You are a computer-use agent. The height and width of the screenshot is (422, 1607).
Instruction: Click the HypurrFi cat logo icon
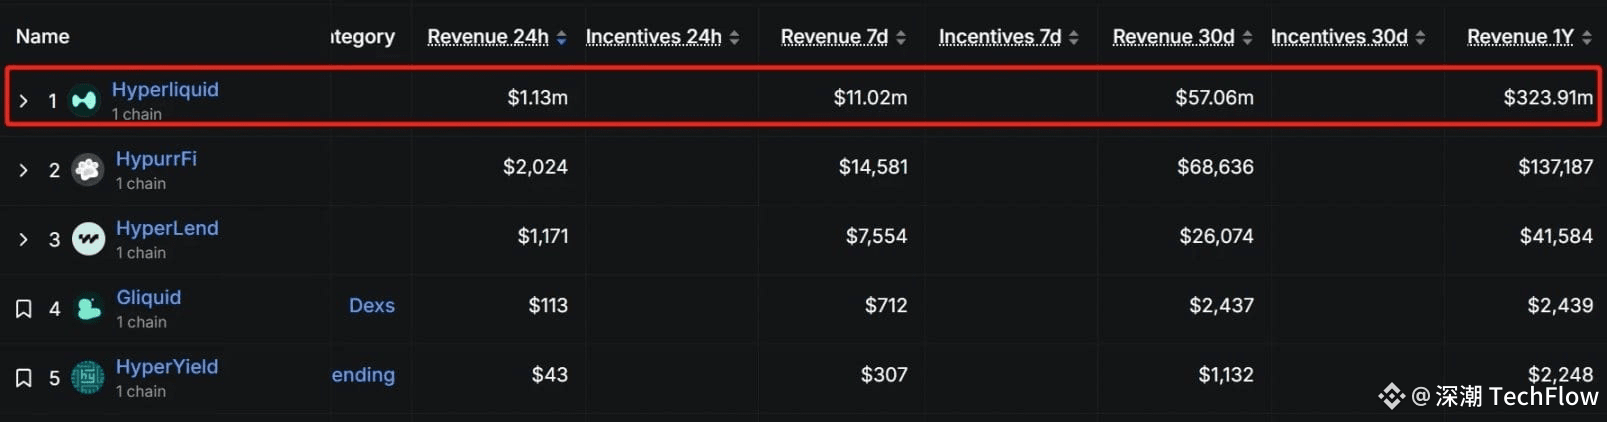click(x=88, y=170)
